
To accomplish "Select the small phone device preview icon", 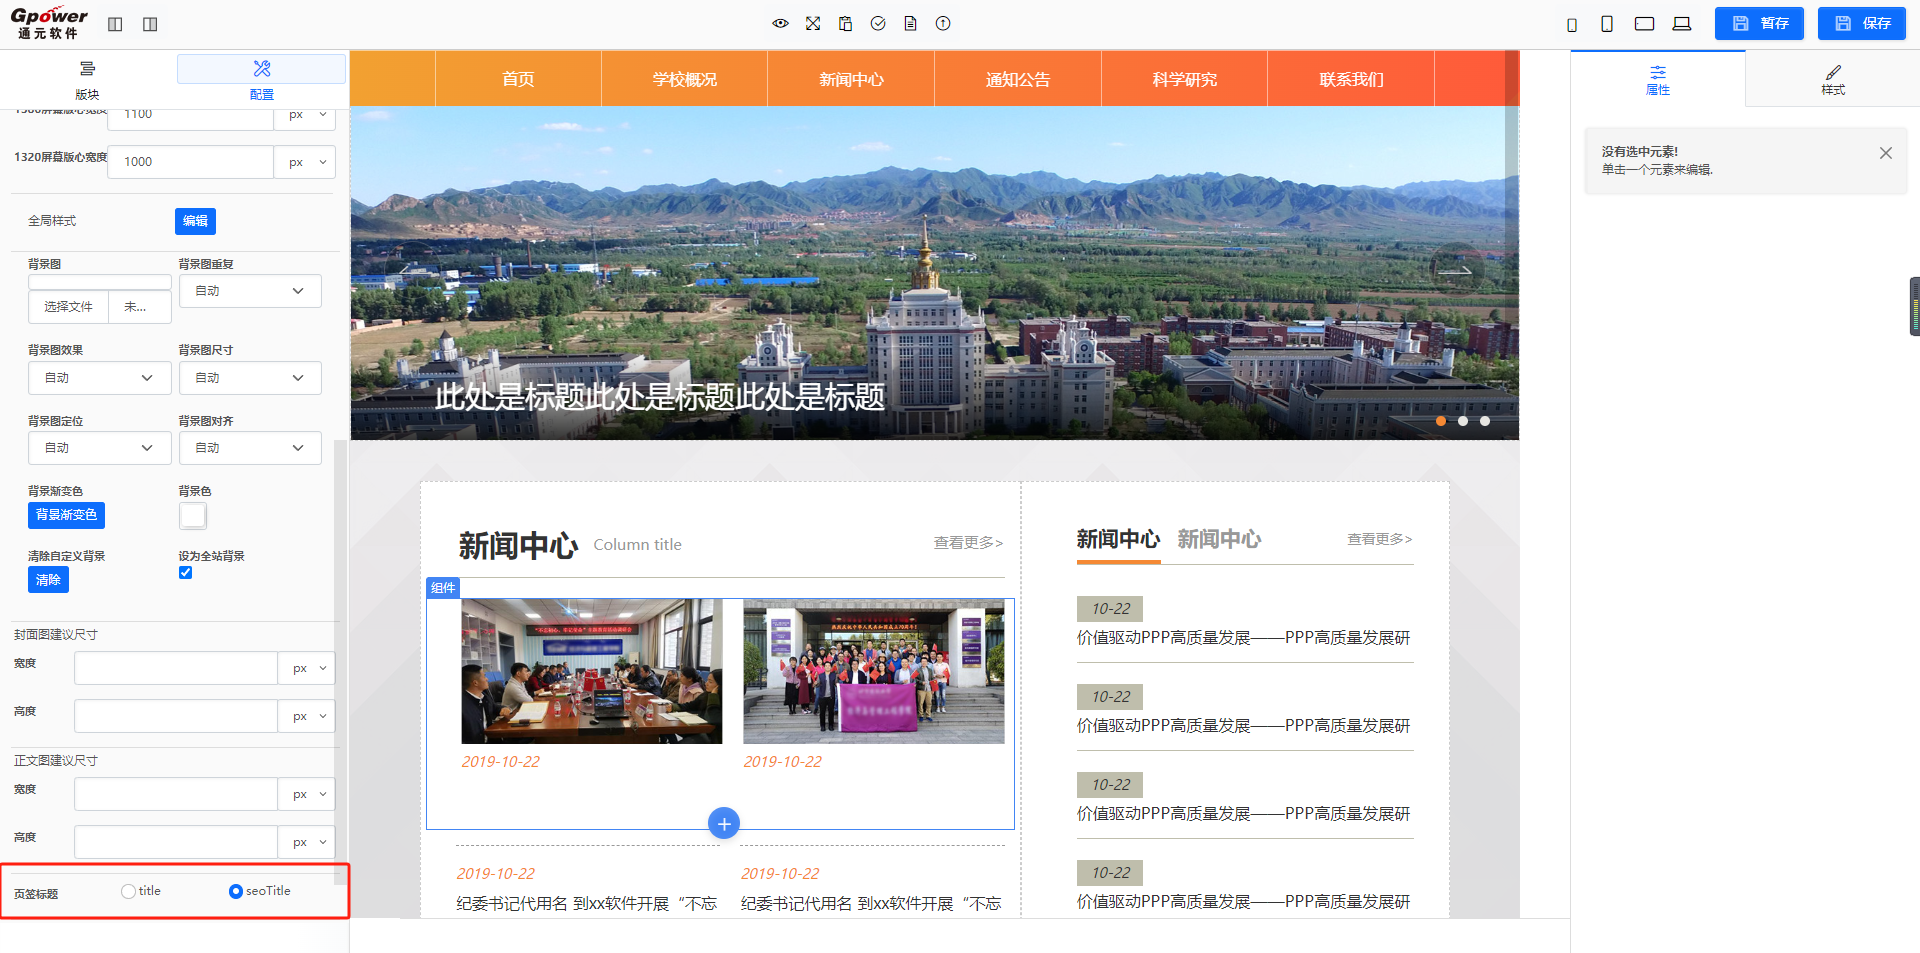I will click(1572, 25).
